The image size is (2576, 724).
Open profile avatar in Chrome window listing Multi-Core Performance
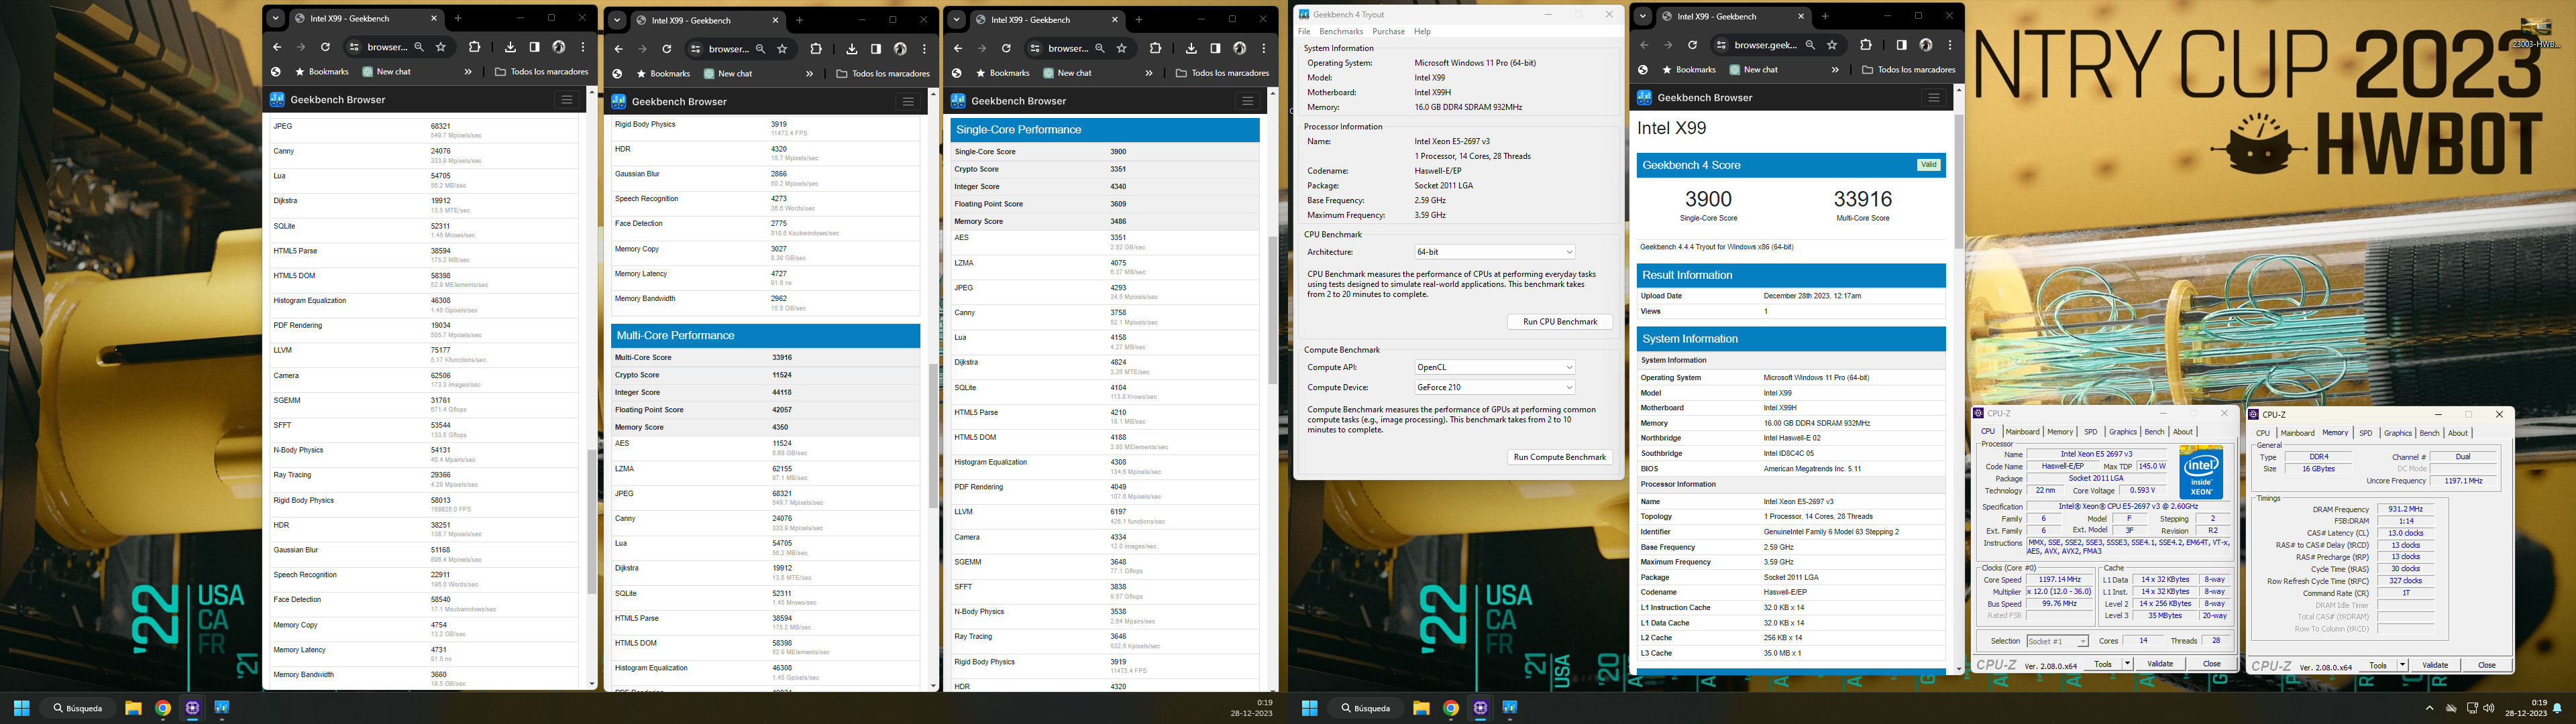tap(900, 49)
